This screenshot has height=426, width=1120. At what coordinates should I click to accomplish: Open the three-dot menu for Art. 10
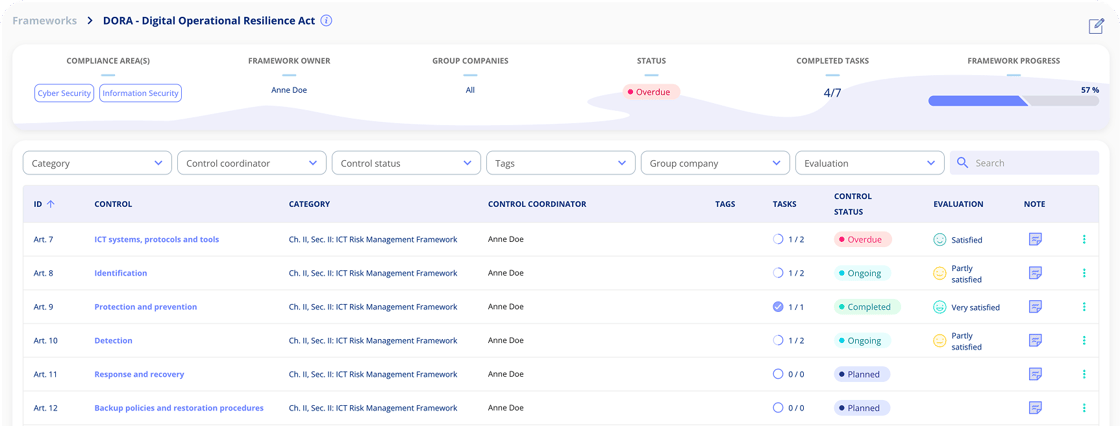pos(1084,340)
